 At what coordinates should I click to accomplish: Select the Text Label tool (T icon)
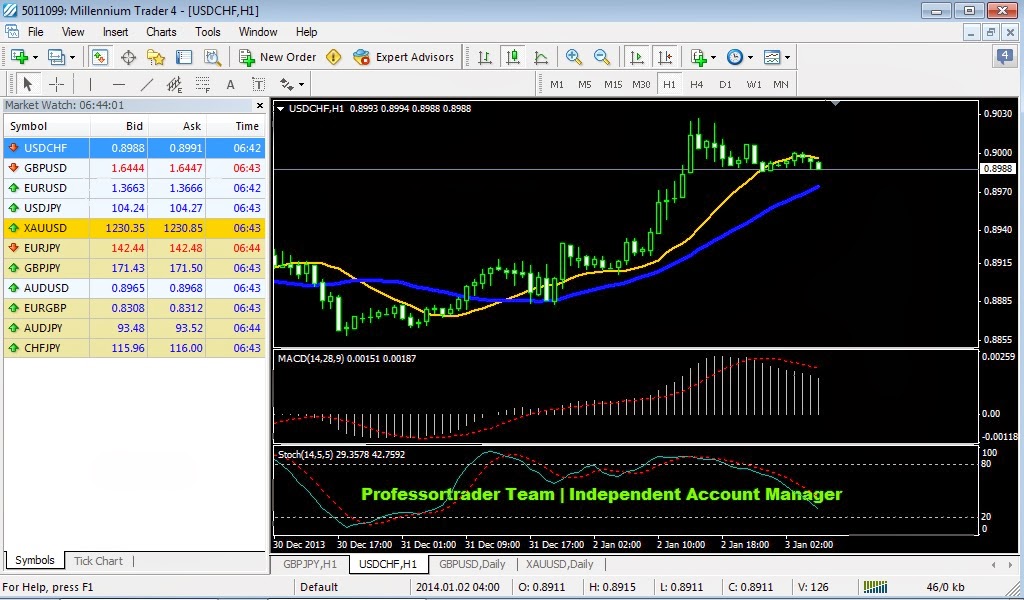click(x=259, y=84)
